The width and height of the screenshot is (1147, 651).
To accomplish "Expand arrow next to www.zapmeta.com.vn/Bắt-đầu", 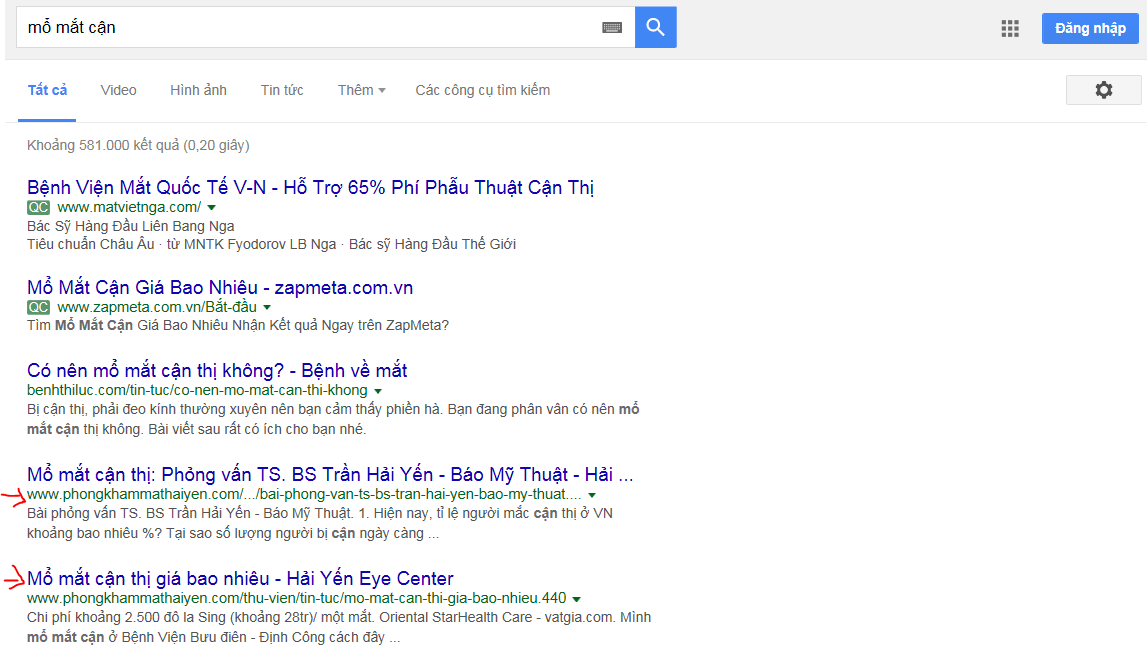I will [267, 308].
